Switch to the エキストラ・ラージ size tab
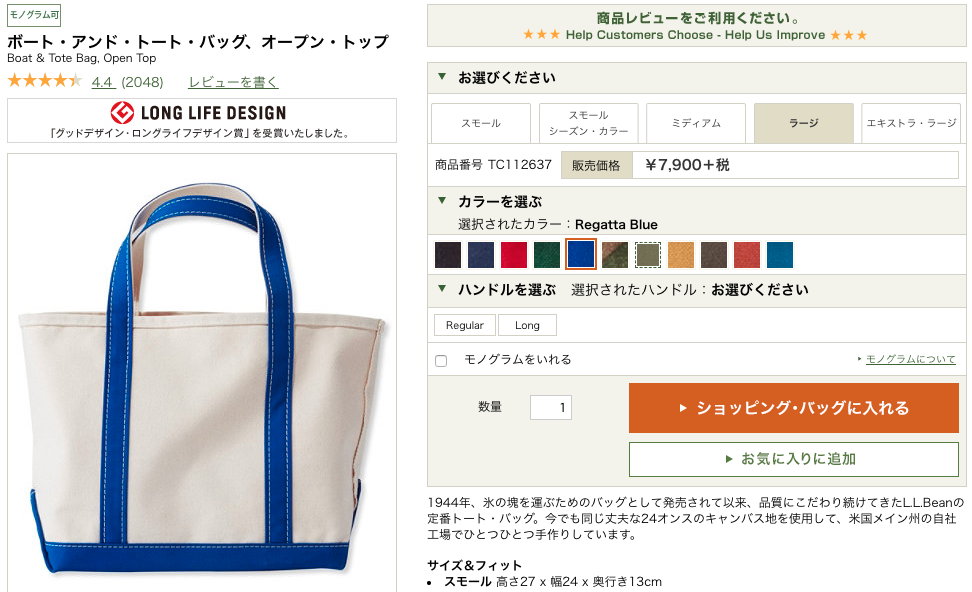 [x=911, y=123]
